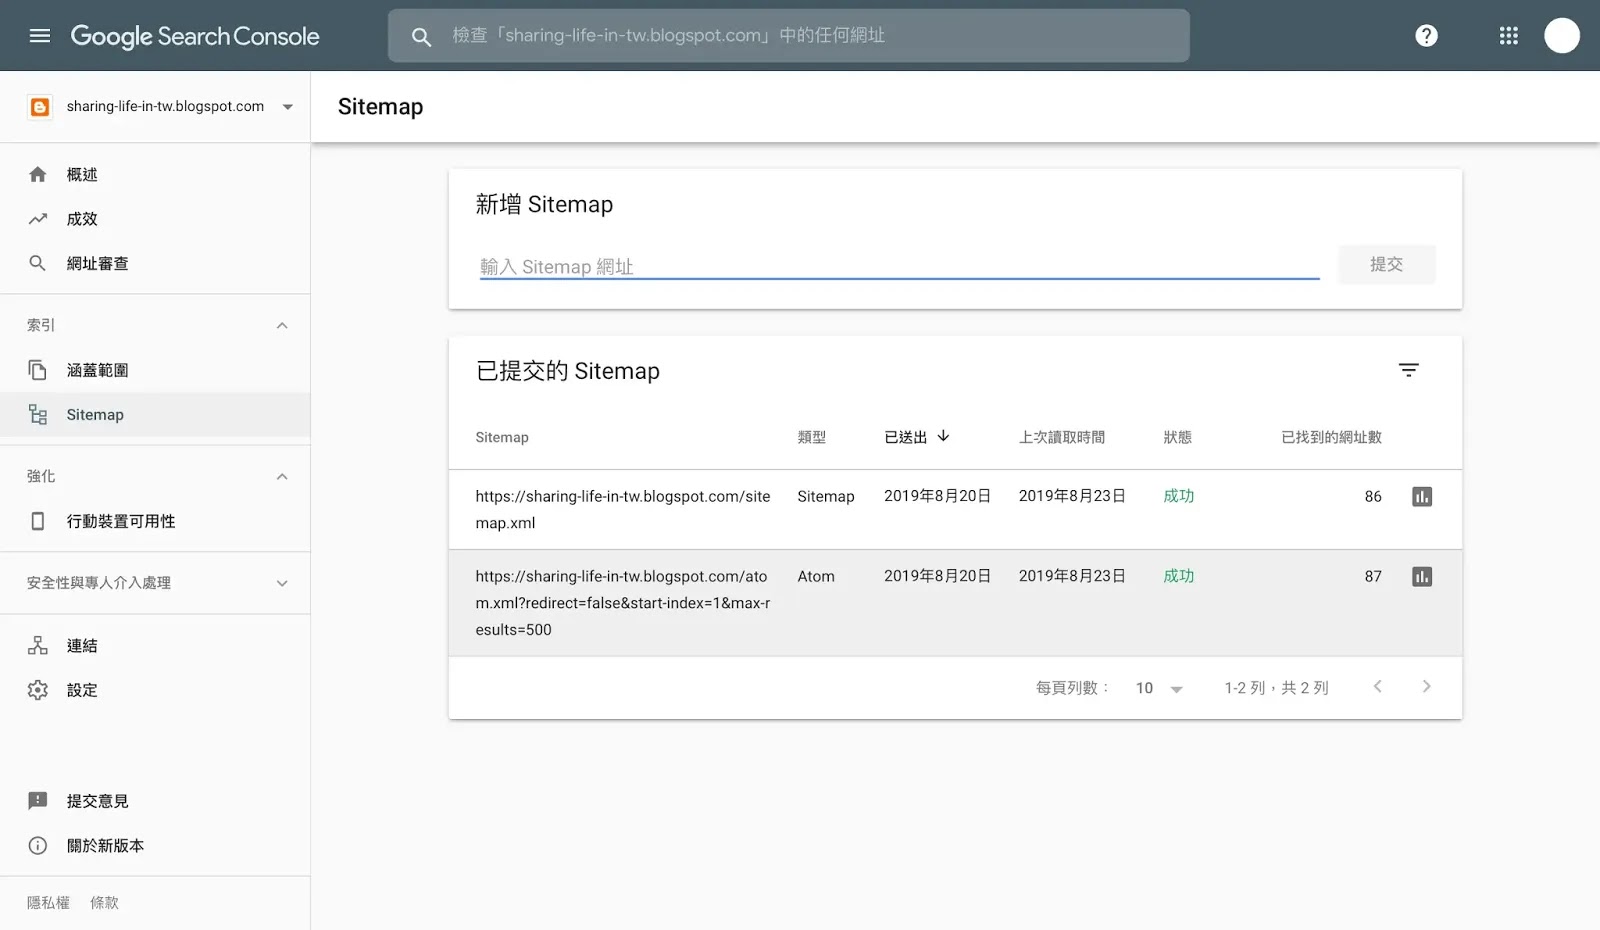Open the 條款 terms link
This screenshot has width=1600, height=930.
coord(104,903)
